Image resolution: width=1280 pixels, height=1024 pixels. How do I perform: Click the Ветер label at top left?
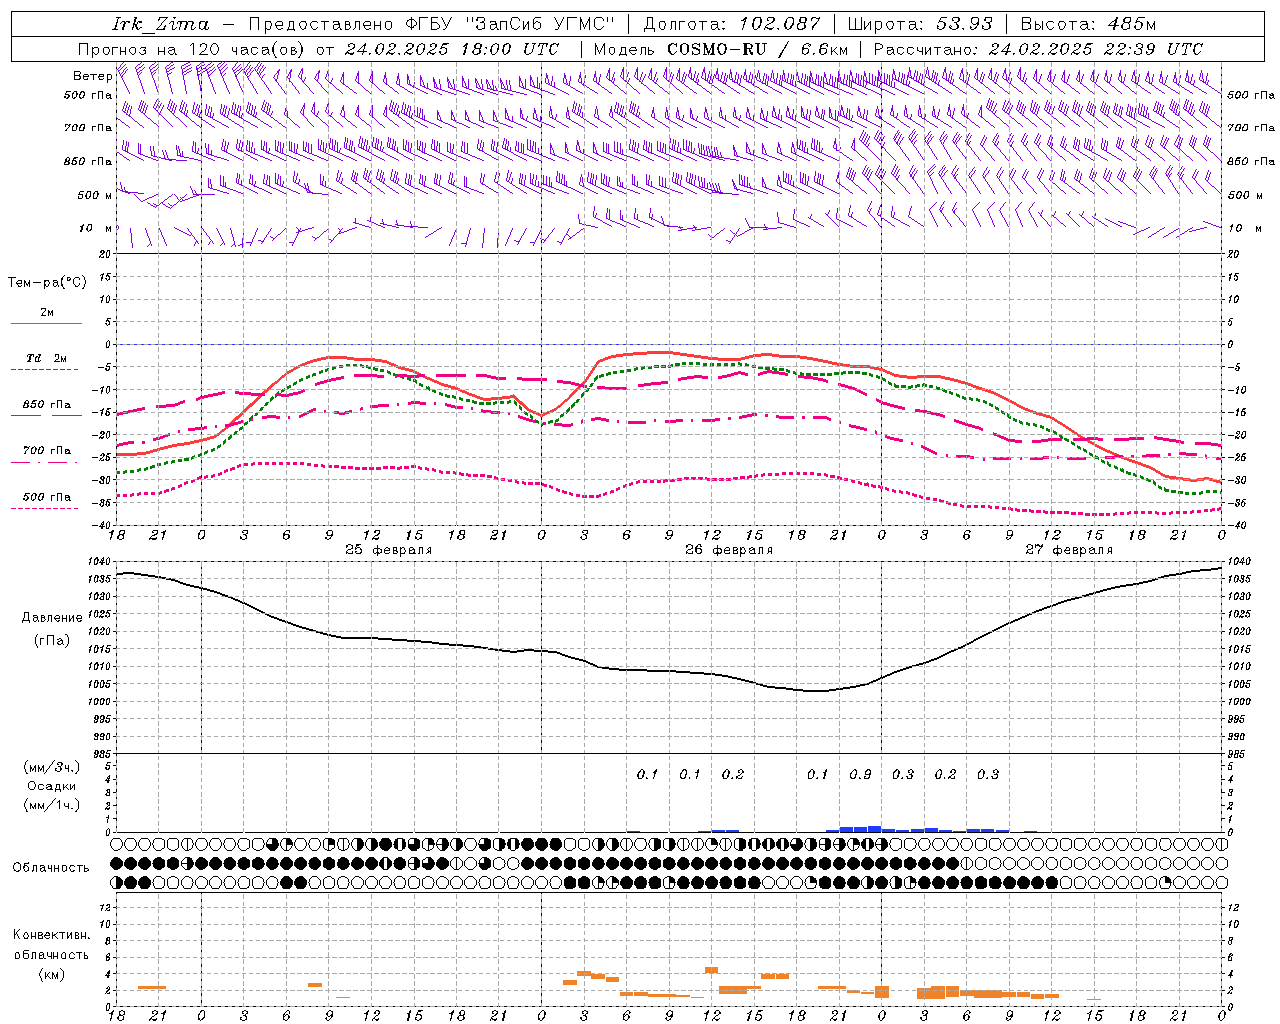coord(92,76)
